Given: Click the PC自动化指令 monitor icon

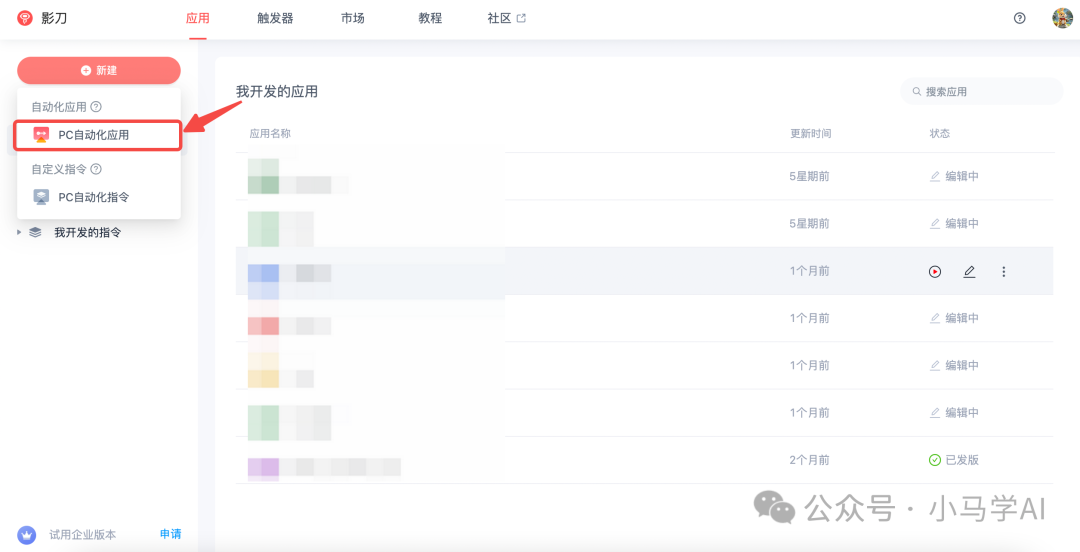Looking at the screenshot, I should [x=41, y=197].
